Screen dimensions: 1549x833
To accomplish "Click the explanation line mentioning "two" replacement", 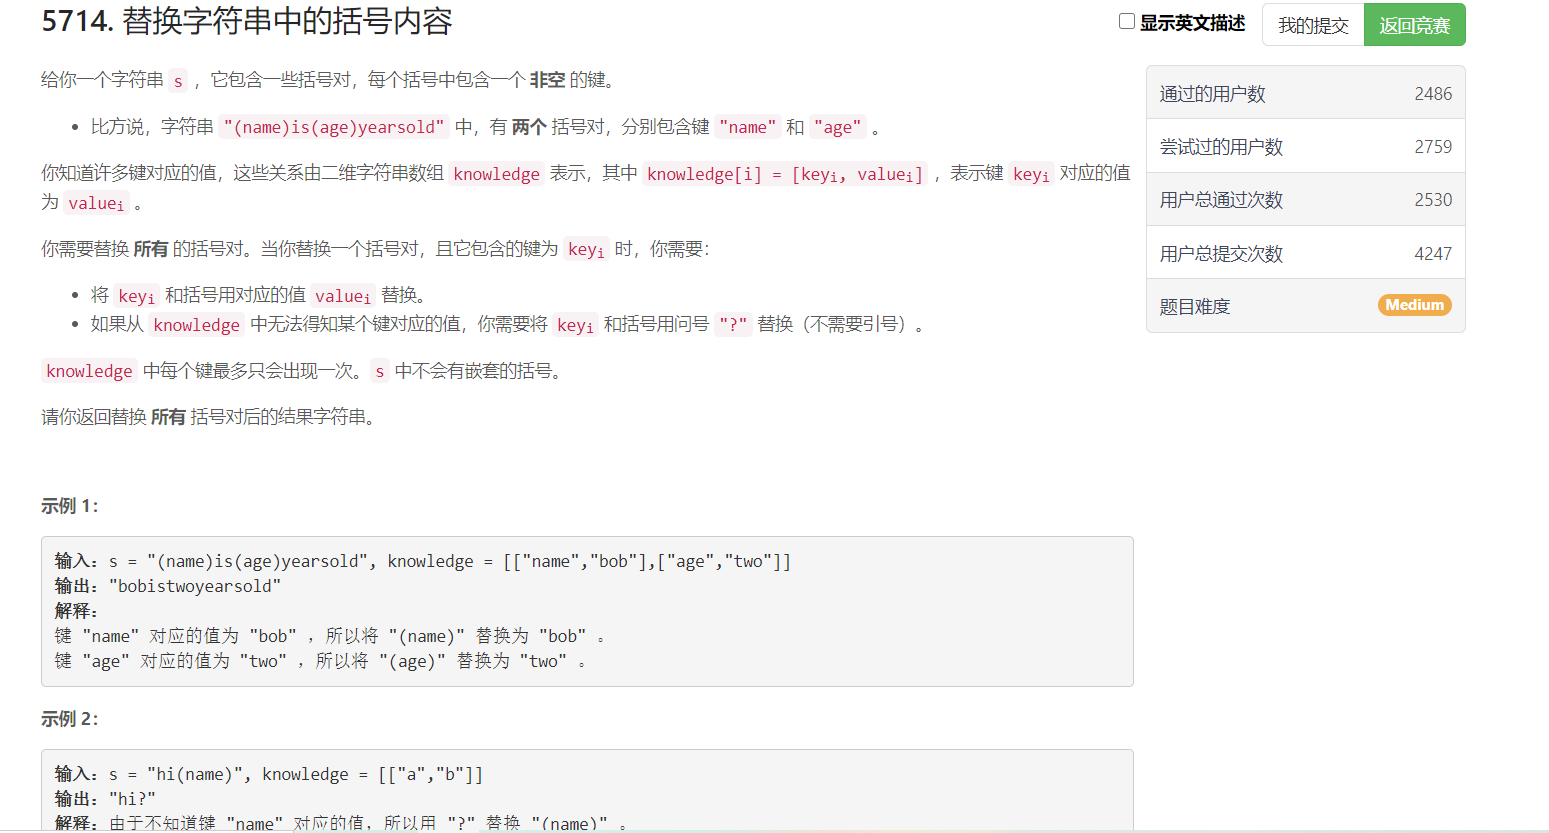I will 321,661.
